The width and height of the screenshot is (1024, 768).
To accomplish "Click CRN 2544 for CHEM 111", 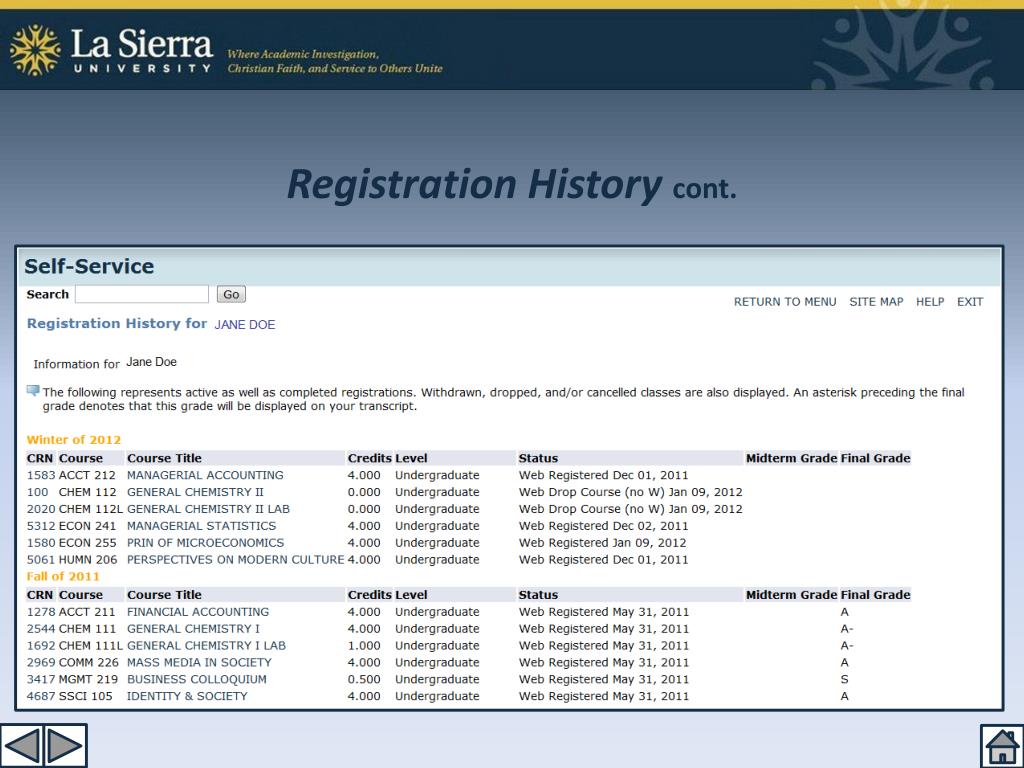I will [x=40, y=629].
